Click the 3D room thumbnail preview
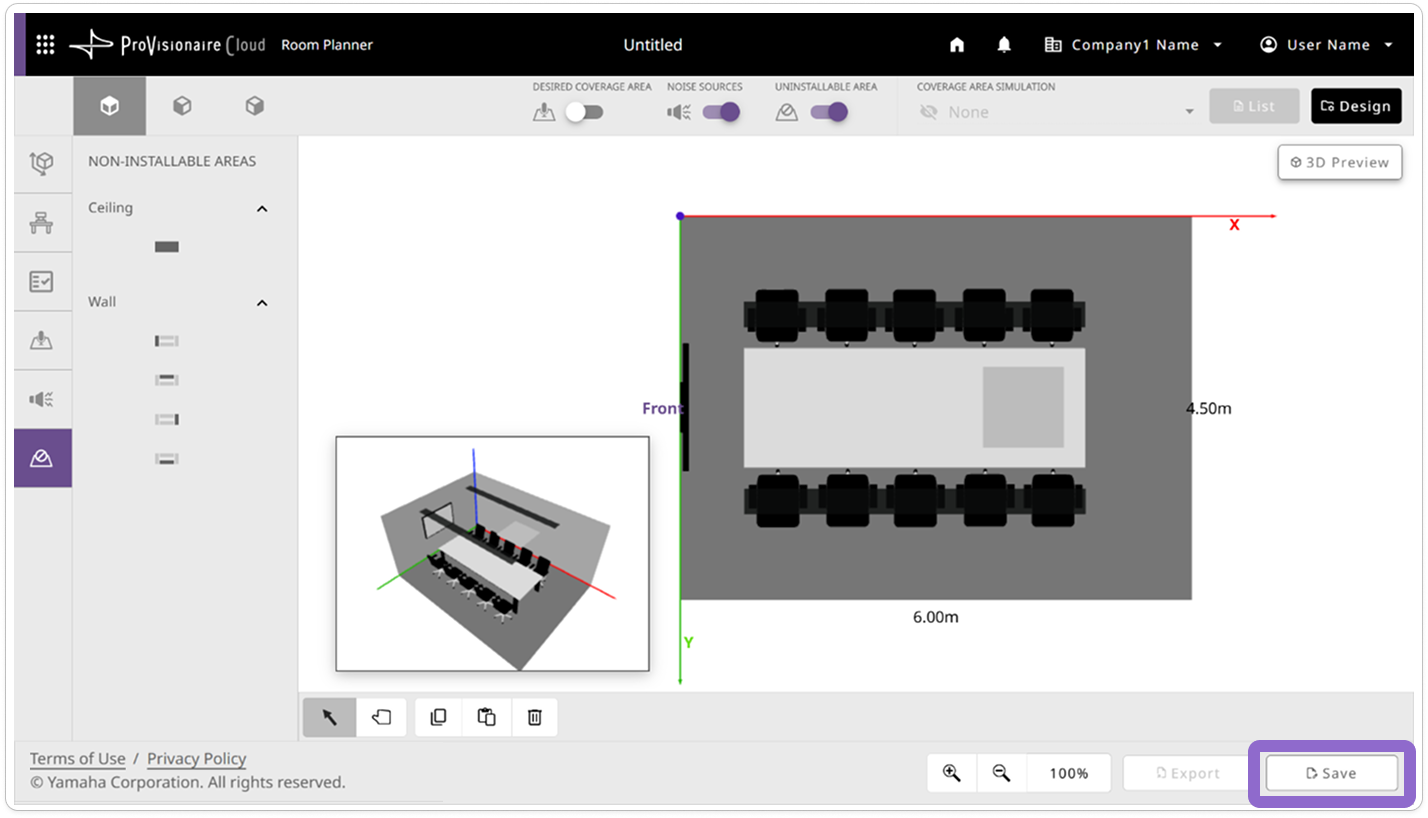1428x818 pixels. [492, 553]
